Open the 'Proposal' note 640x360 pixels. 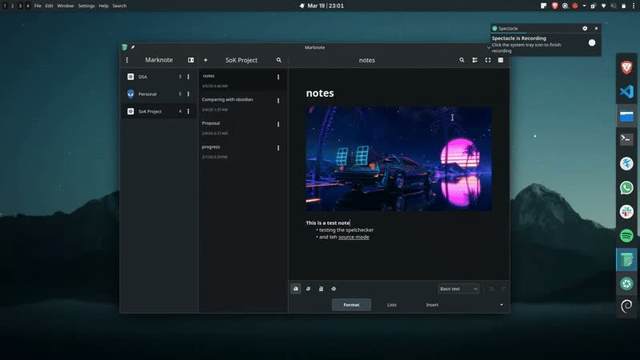(x=242, y=128)
